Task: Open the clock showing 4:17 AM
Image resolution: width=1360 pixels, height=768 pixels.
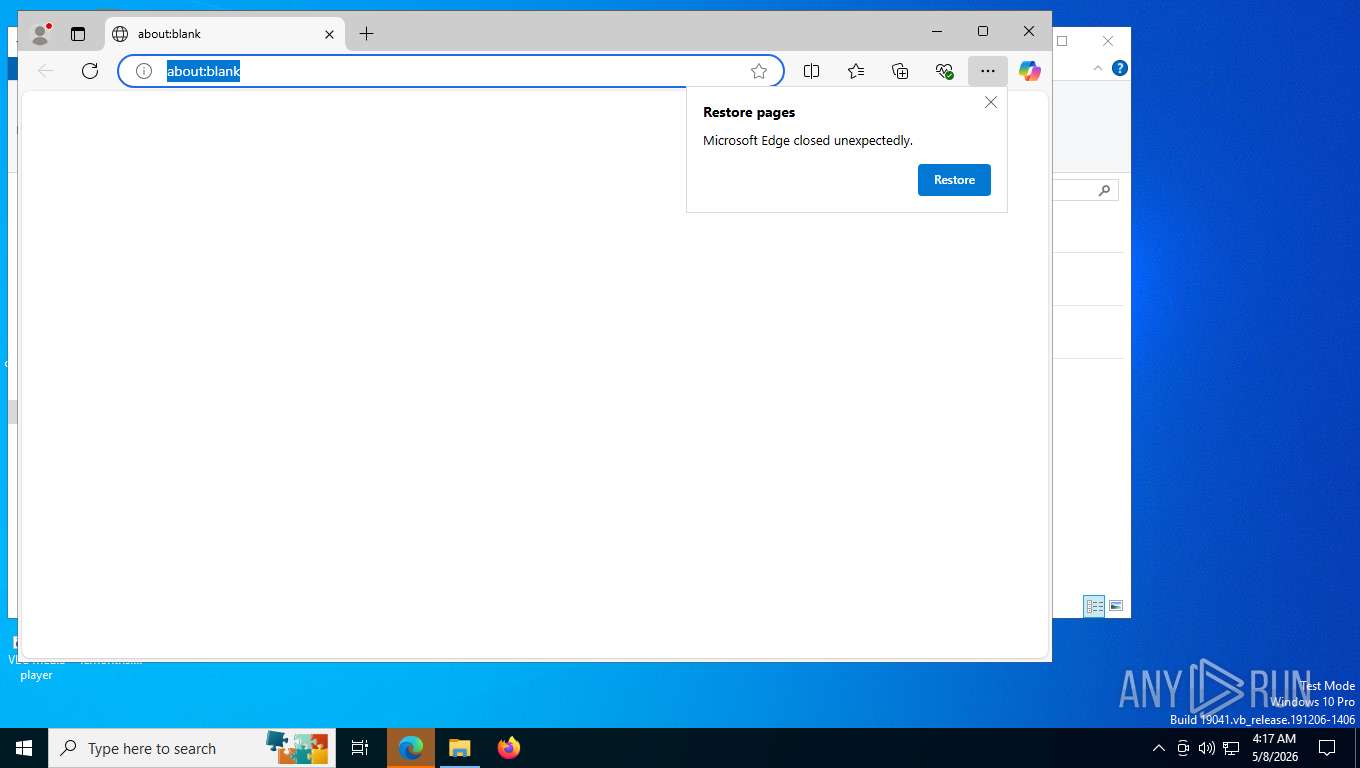Action: [x=1274, y=748]
